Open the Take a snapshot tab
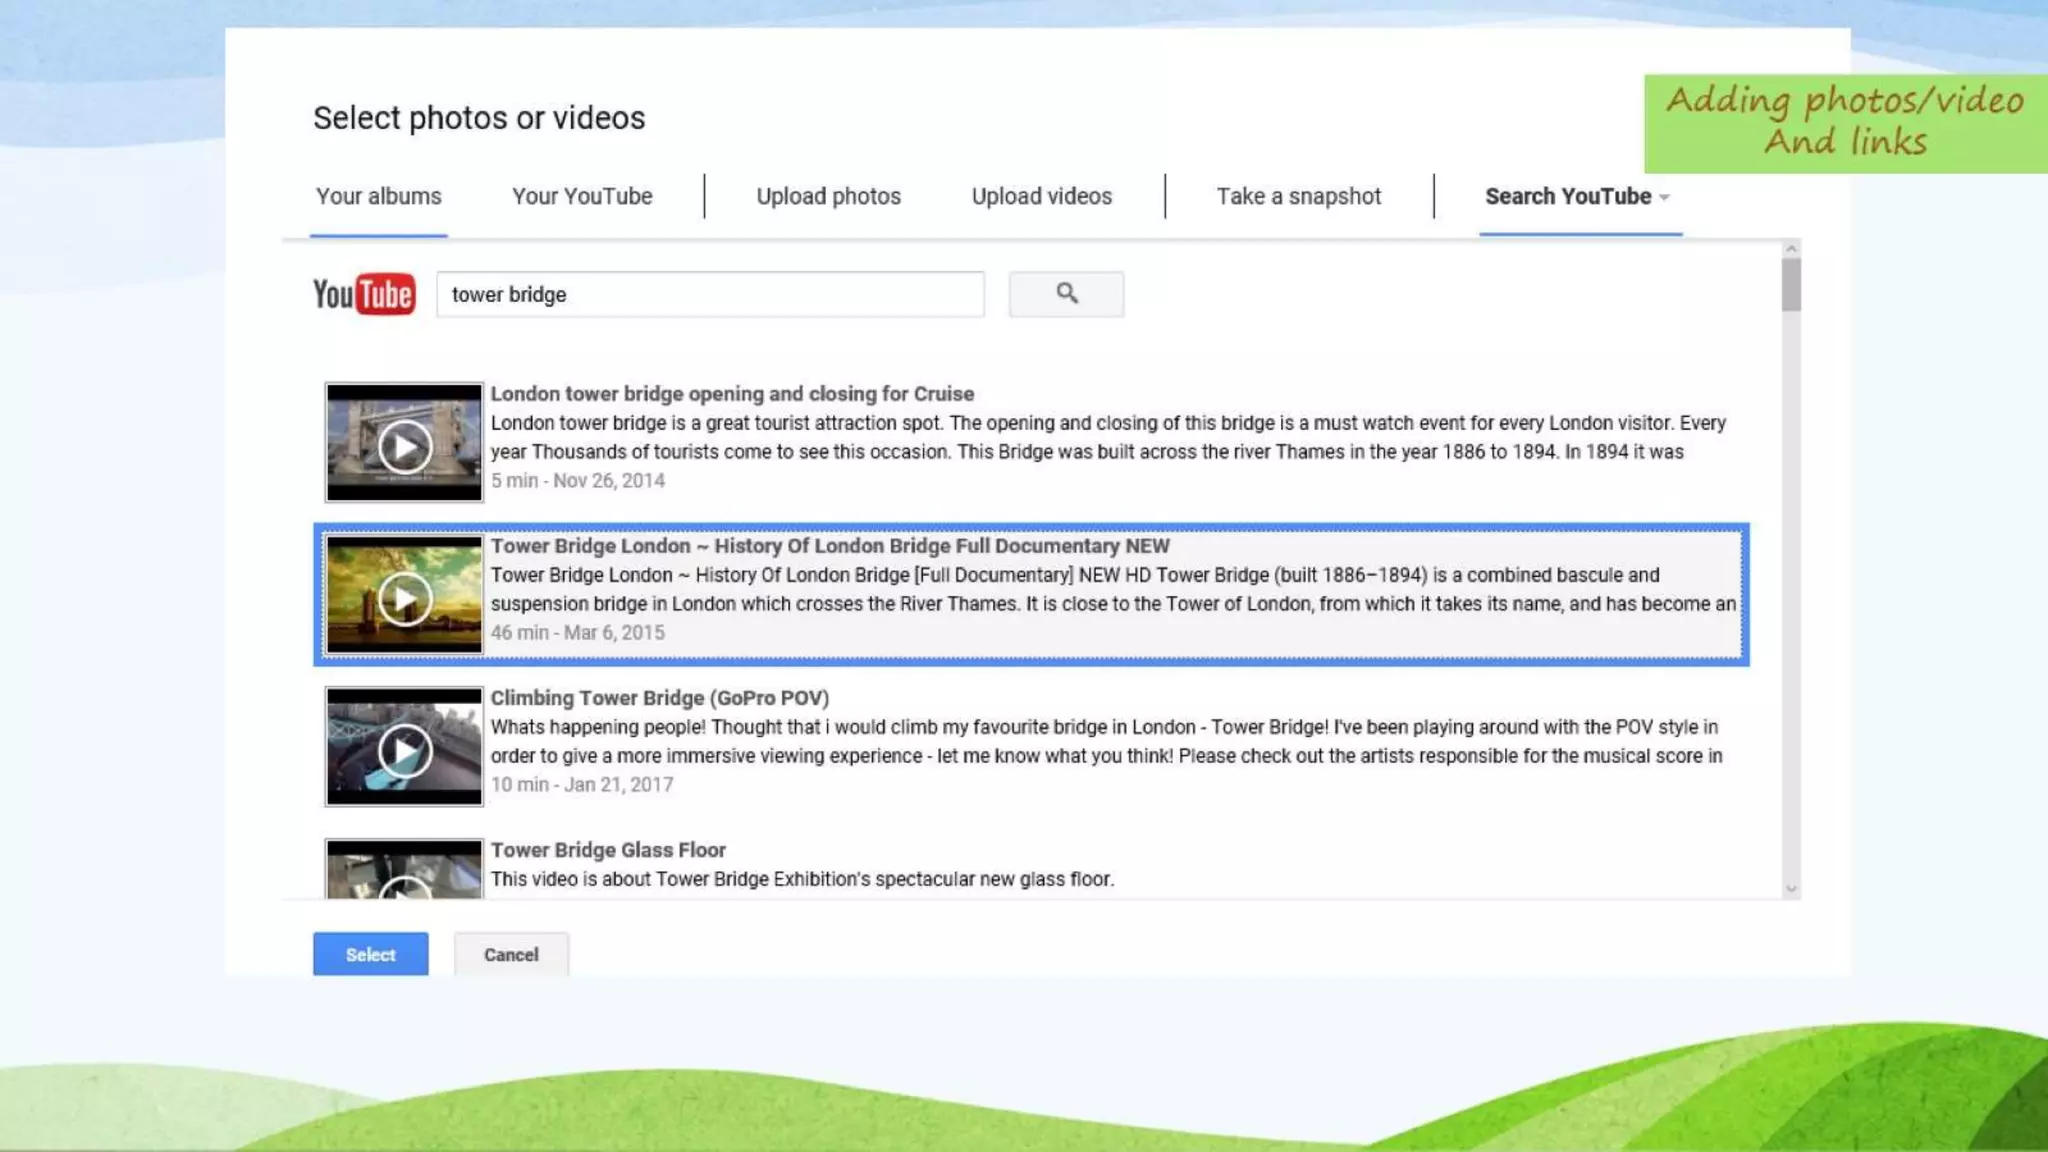This screenshot has height=1152, width=2048. tap(1299, 196)
